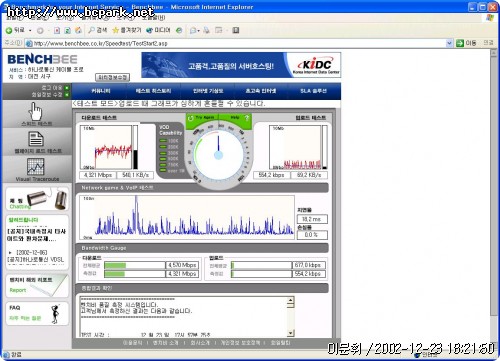Click the Edit page toolbar icon
Image resolution: width=500 pixels, height=361 pixels.
click(x=219, y=31)
